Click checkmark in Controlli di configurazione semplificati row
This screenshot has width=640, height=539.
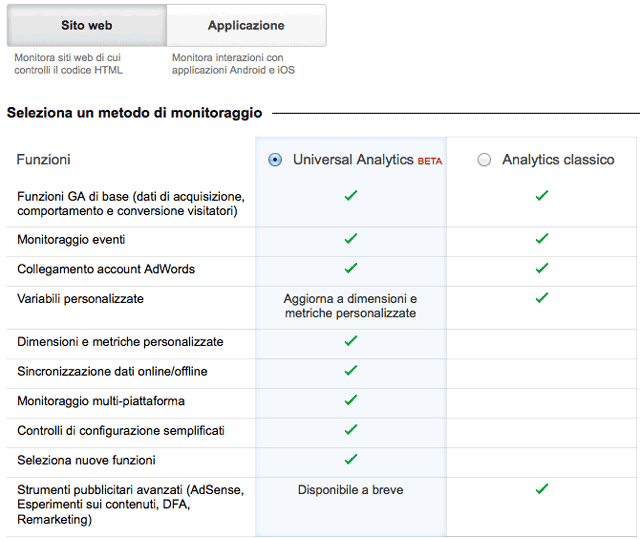(351, 429)
